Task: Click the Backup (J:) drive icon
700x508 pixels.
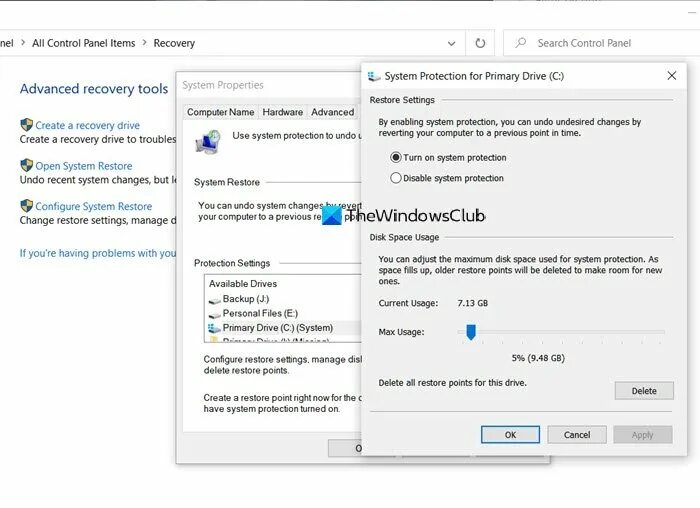Action: pos(215,300)
